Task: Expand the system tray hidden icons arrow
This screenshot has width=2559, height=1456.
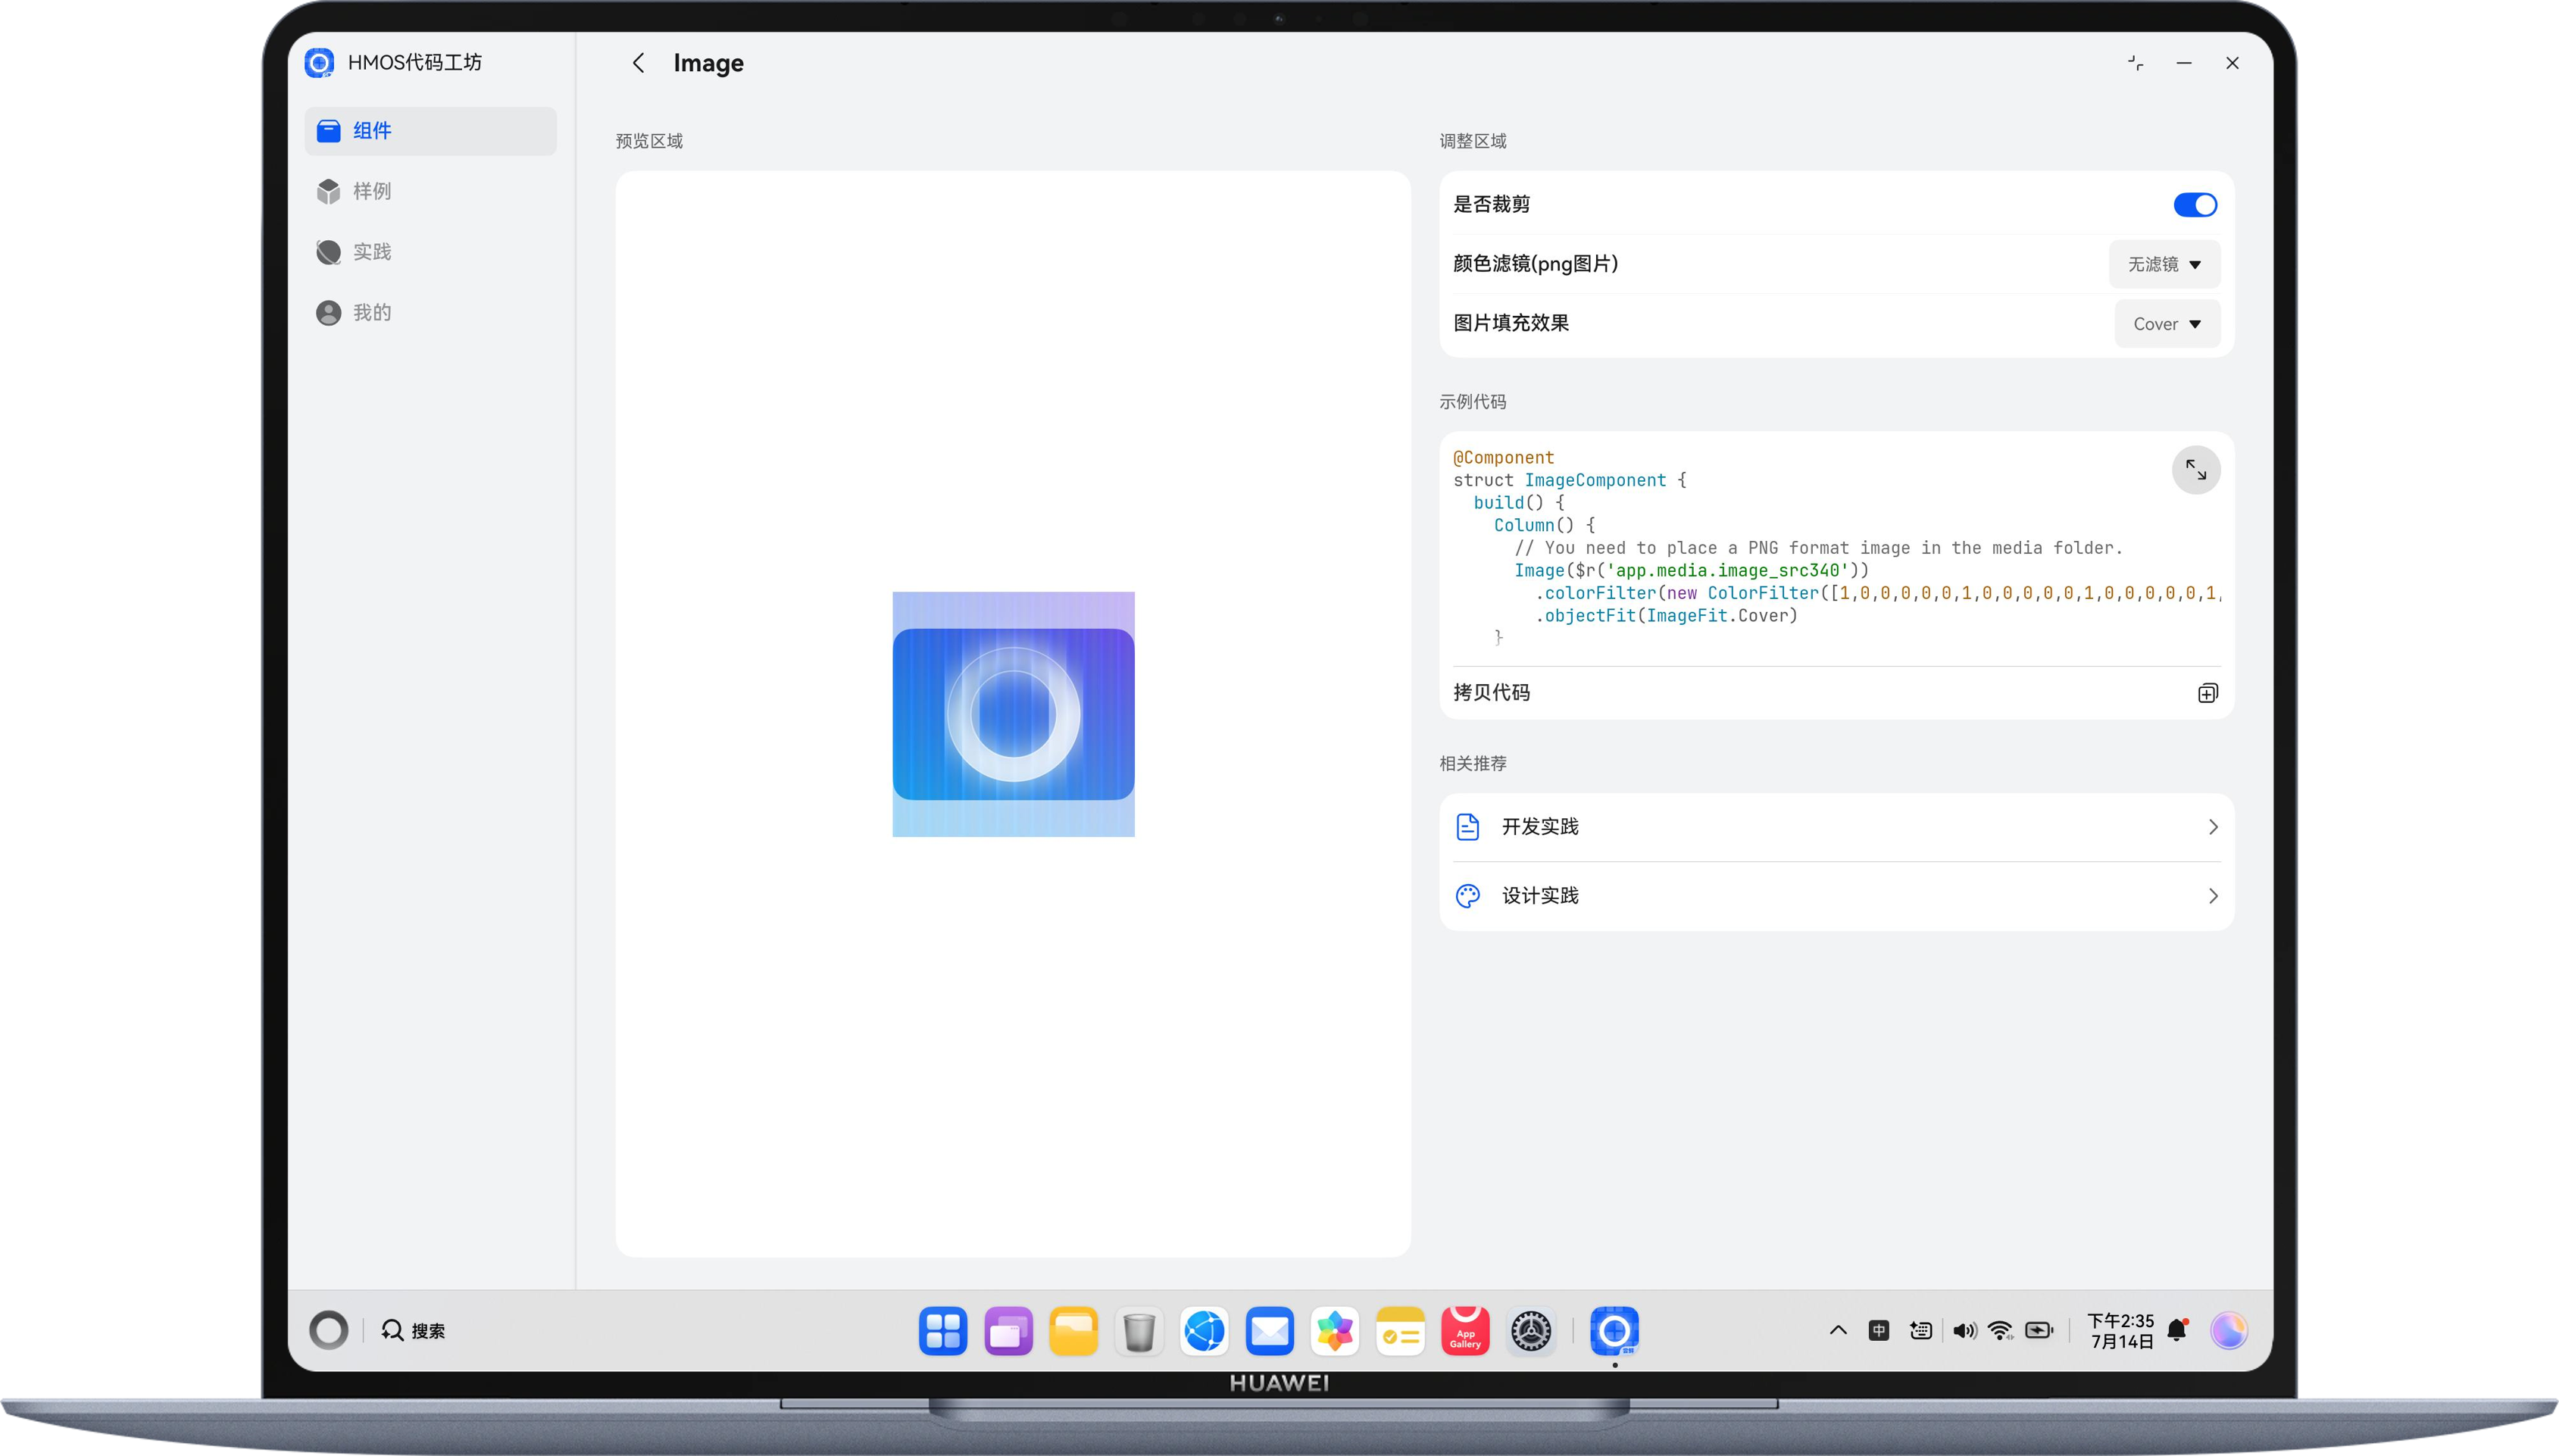Action: [x=1838, y=1331]
